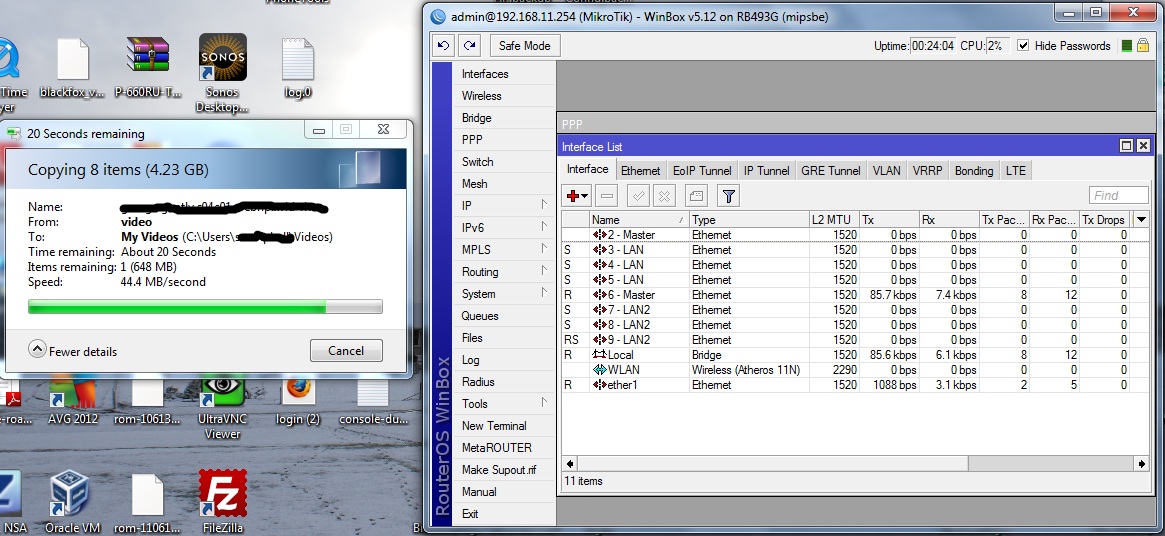Select the console-du file icon
This screenshot has height=536, width=1165.
click(x=372, y=393)
